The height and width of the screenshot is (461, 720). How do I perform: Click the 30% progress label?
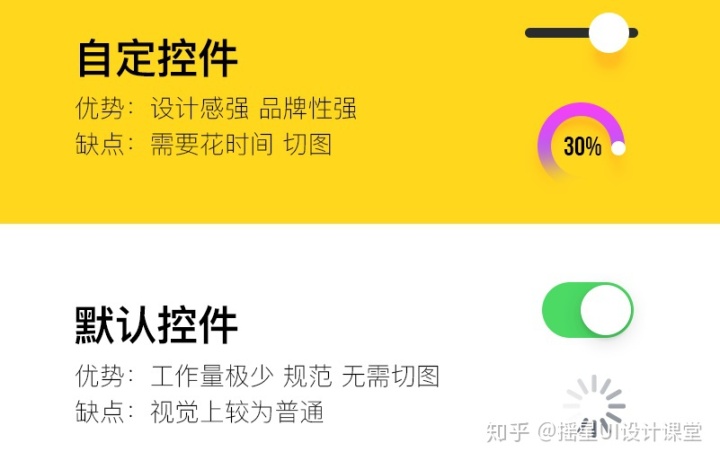click(x=582, y=146)
